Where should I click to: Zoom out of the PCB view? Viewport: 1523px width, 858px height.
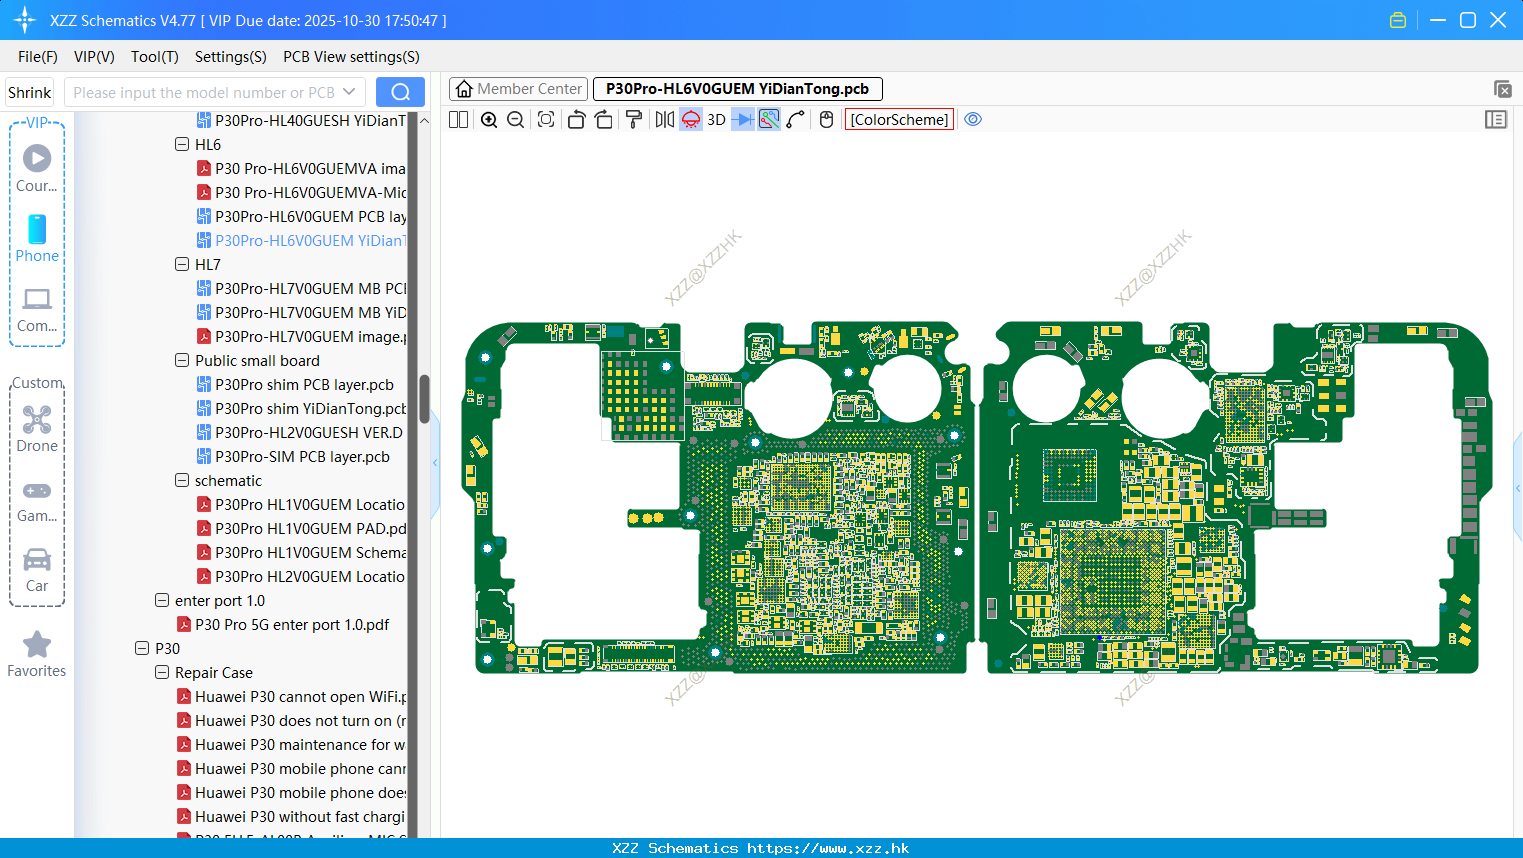click(516, 119)
